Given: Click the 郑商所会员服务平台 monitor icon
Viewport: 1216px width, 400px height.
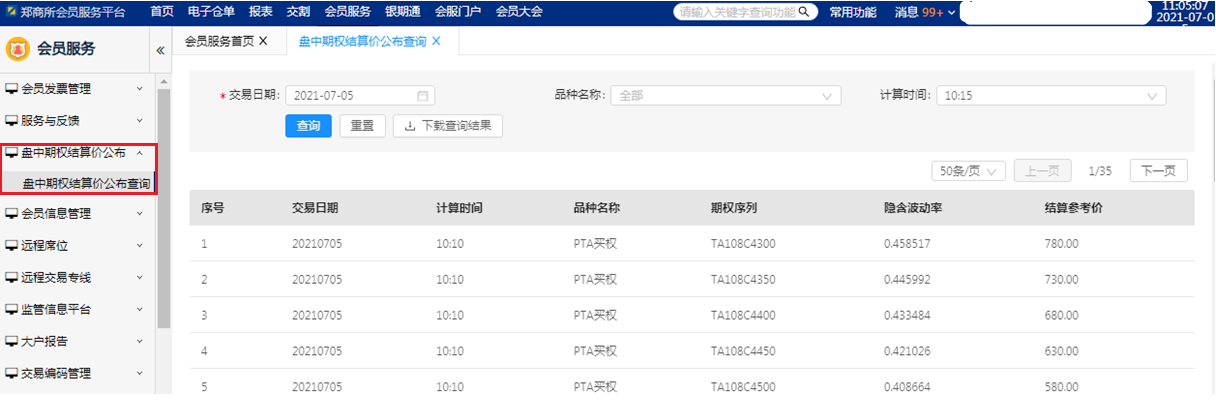Looking at the screenshot, I should [10, 11].
